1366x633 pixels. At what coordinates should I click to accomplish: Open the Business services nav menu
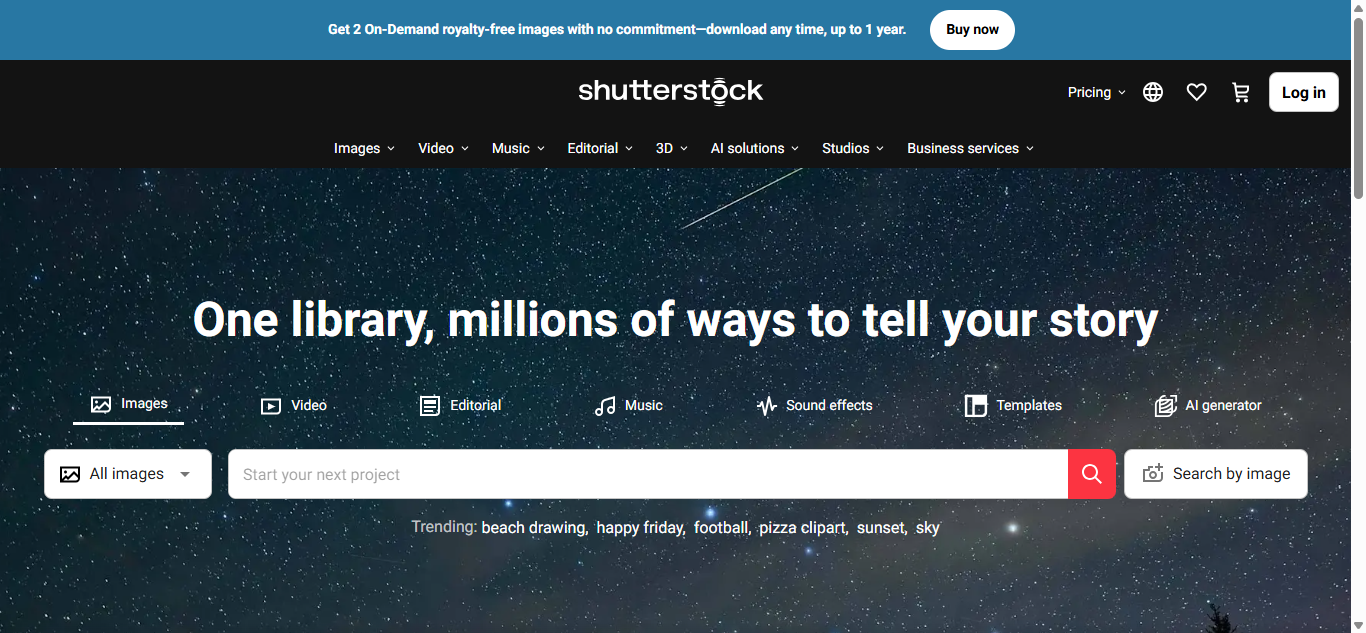970,148
